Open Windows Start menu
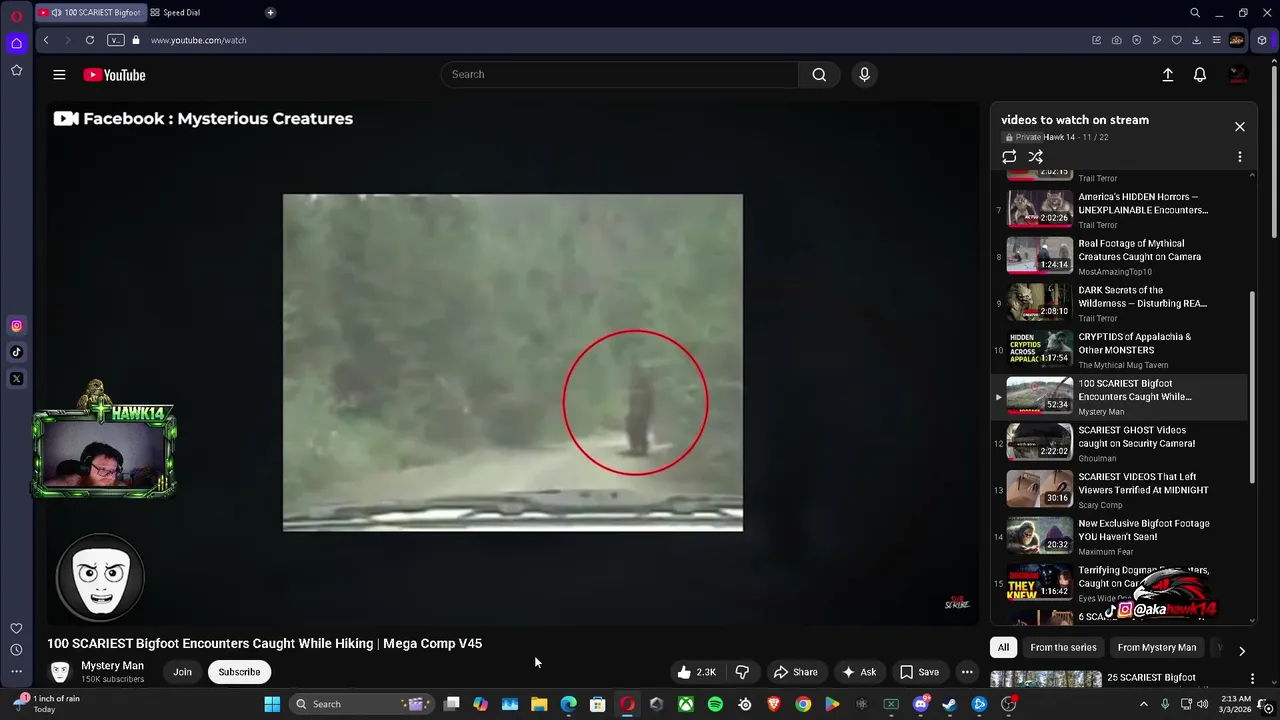Screen dimensions: 1280x720 click(272, 704)
